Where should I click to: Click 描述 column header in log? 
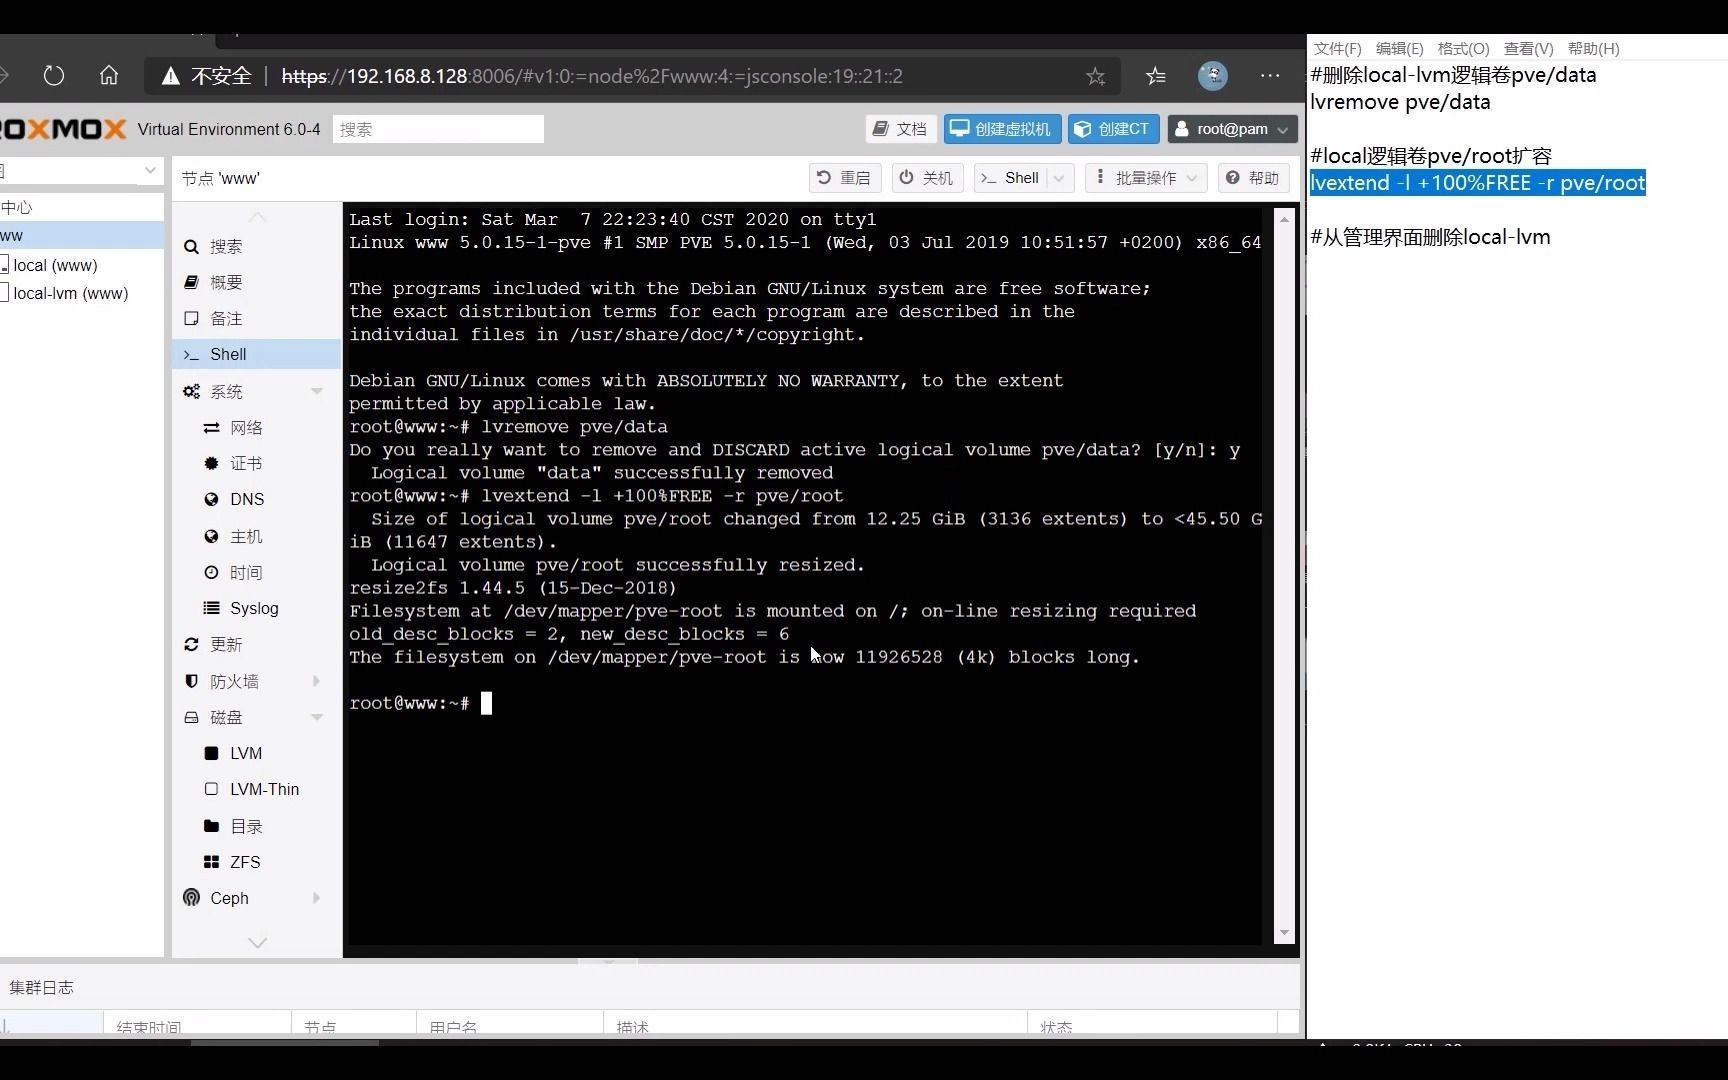815,1026
